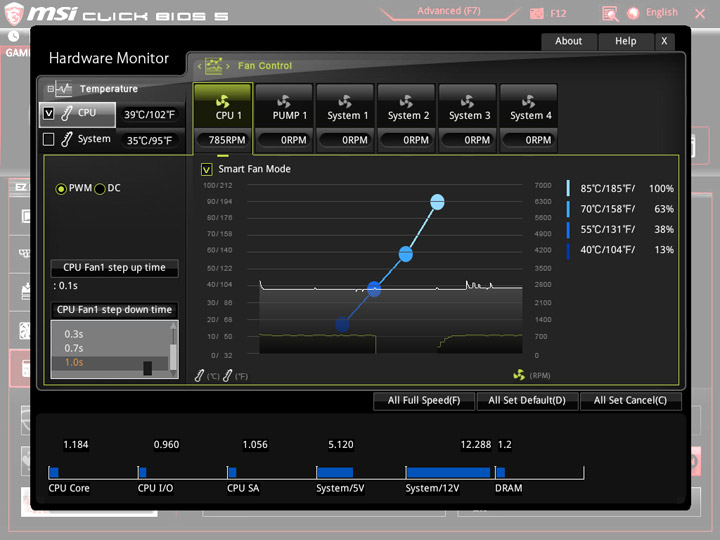The image size is (720, 540).
Task: Close Hardware Monitor with the X button
Action: pos(664,41)
